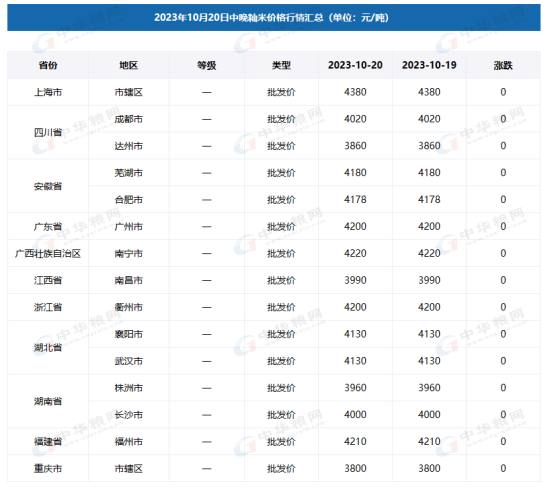Image resolution: width=554 pixels, height=488 pixels.
Task: Select the 安徽省 merged province cell
Action: tap(48, 186)
